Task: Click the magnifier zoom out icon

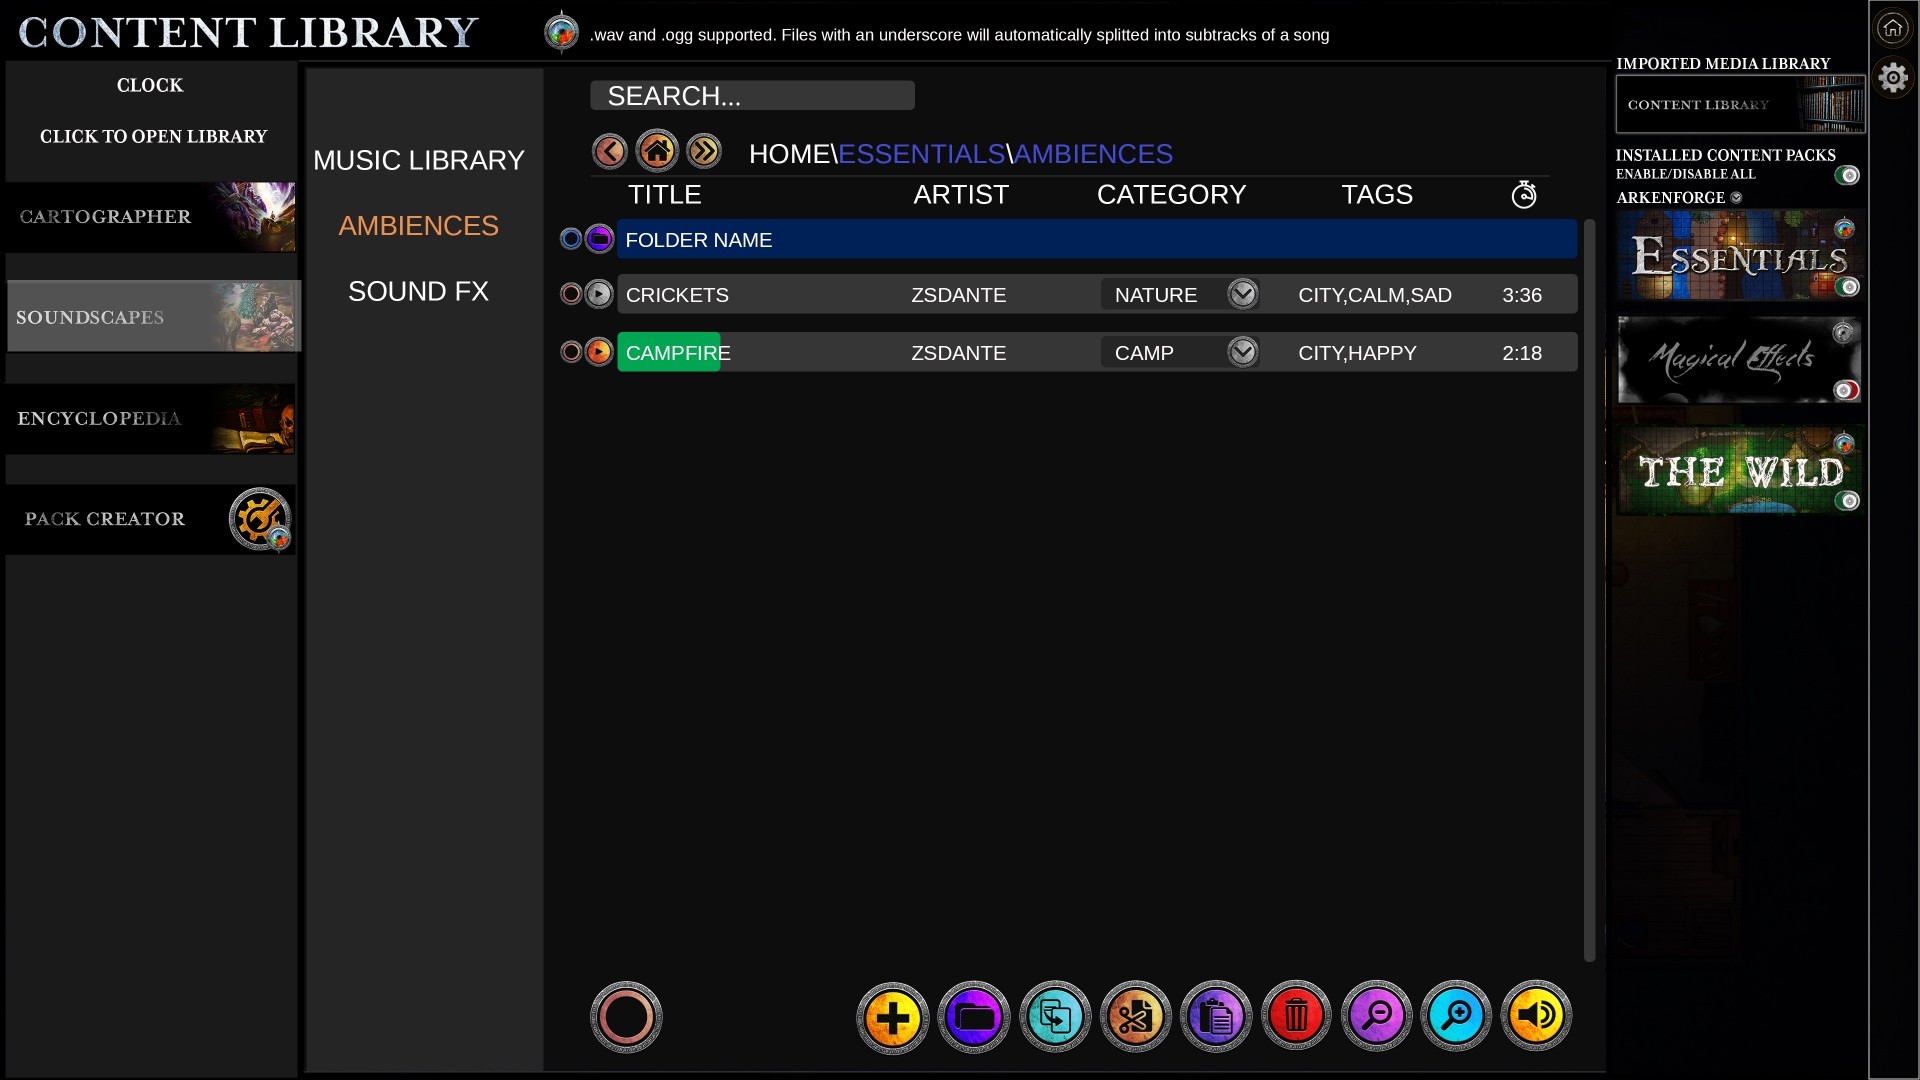Action: [1376, 1017]
